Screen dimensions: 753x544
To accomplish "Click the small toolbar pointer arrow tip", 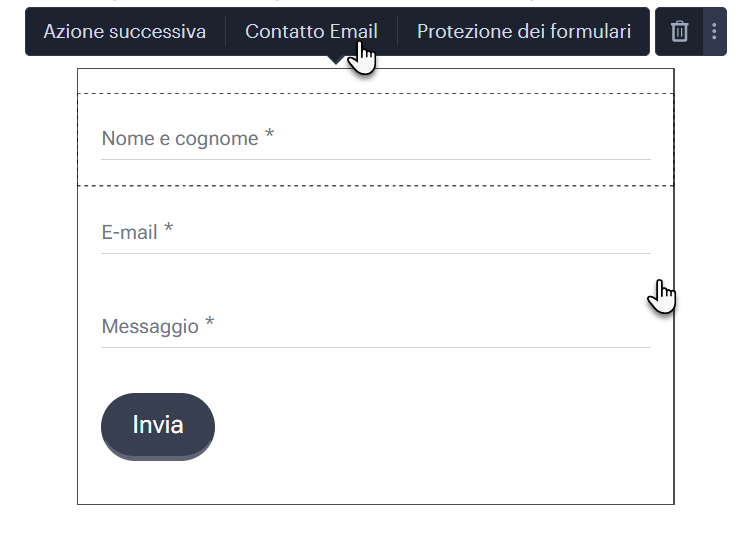I will pos(336,60).
